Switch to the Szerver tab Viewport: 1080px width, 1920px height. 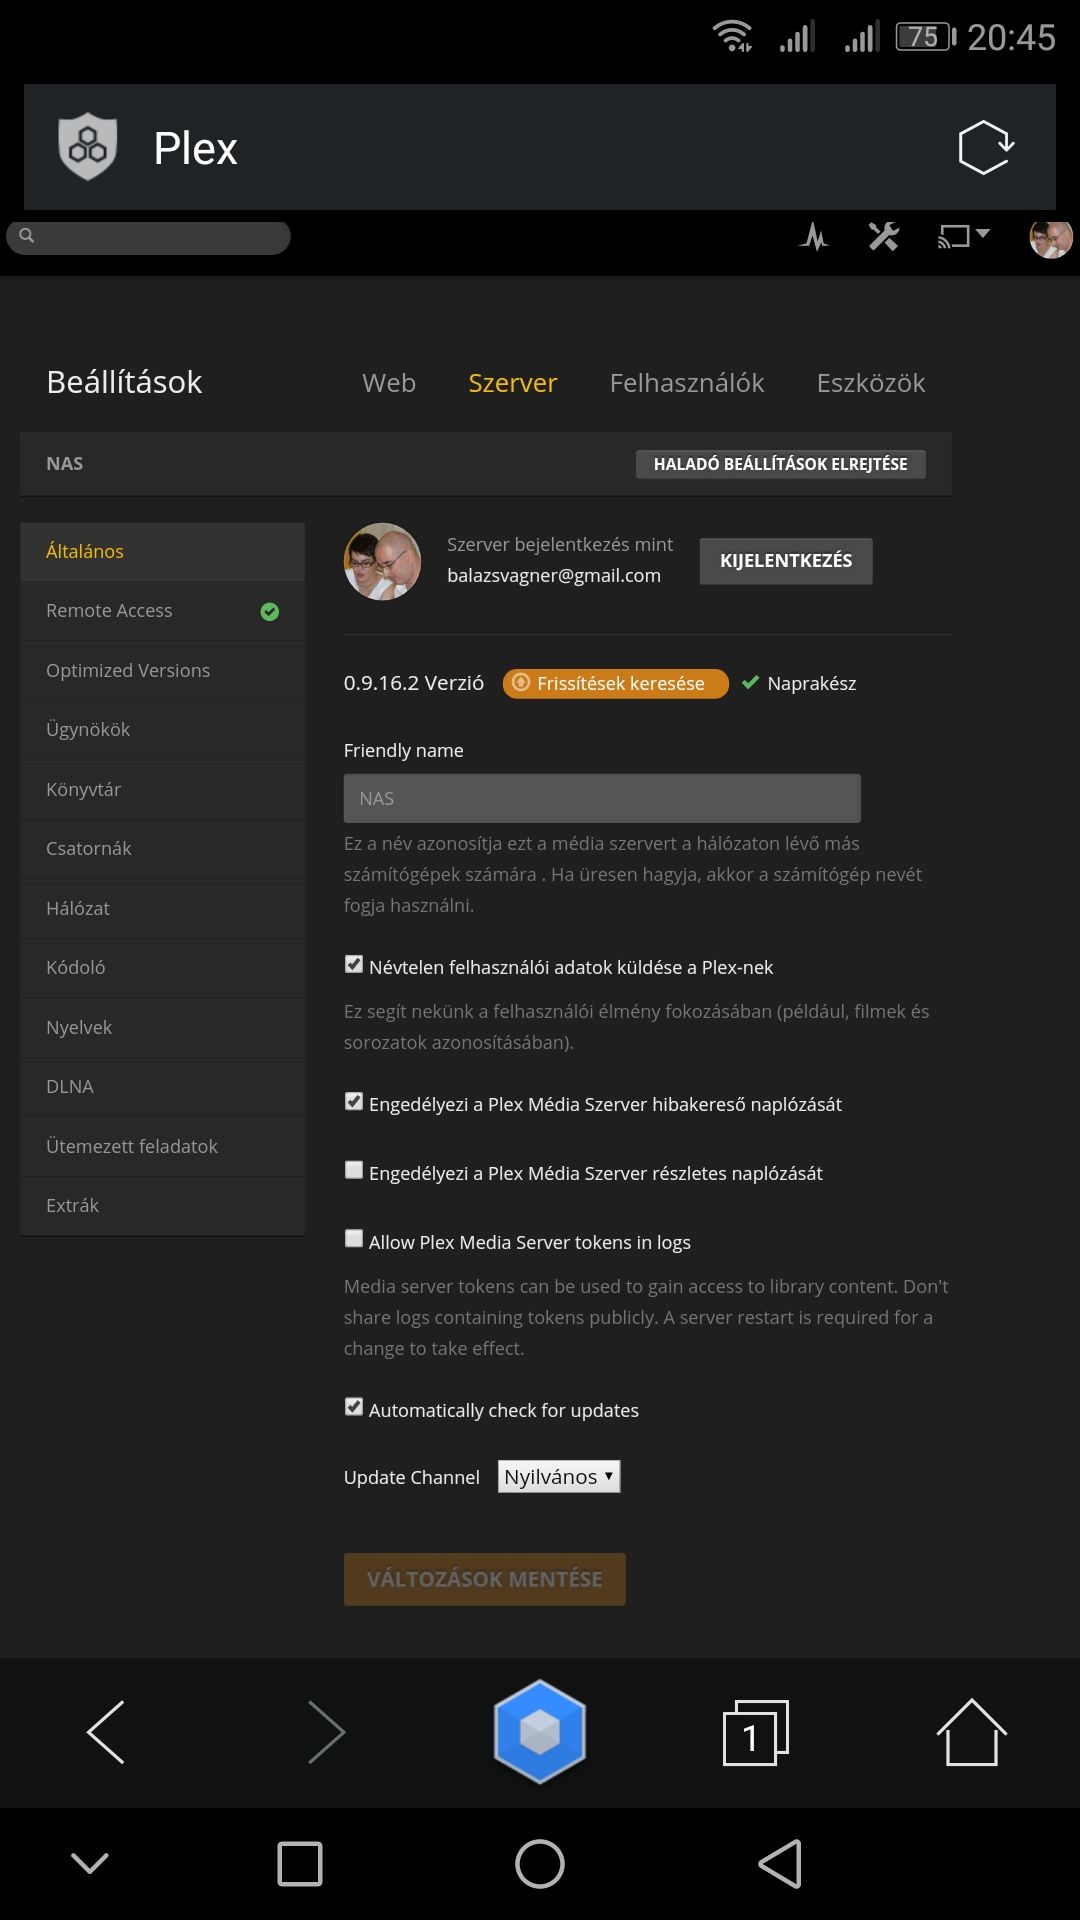pyautogui.click(x=513, y=383)
